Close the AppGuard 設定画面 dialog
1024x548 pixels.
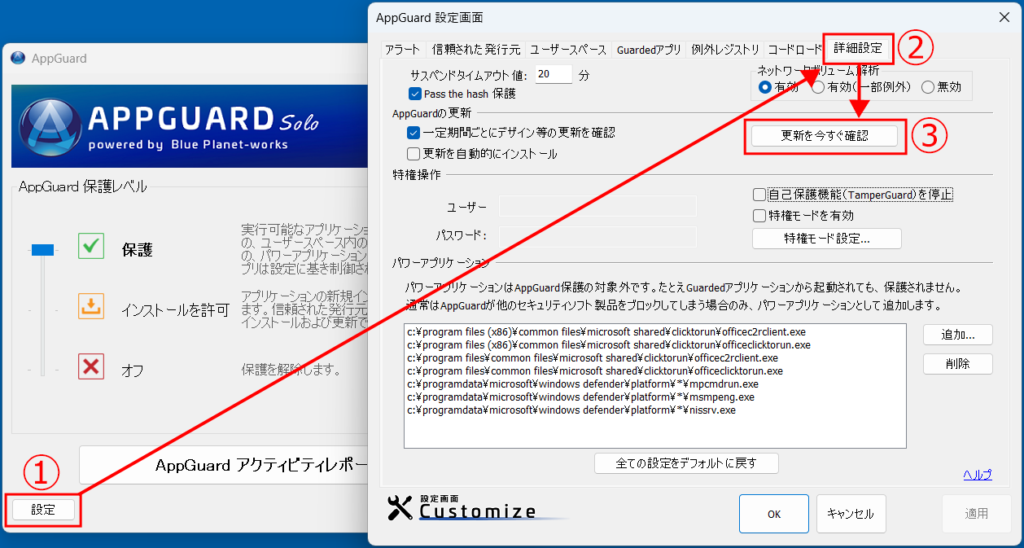pyautogui.click(x=1003, y=17)
